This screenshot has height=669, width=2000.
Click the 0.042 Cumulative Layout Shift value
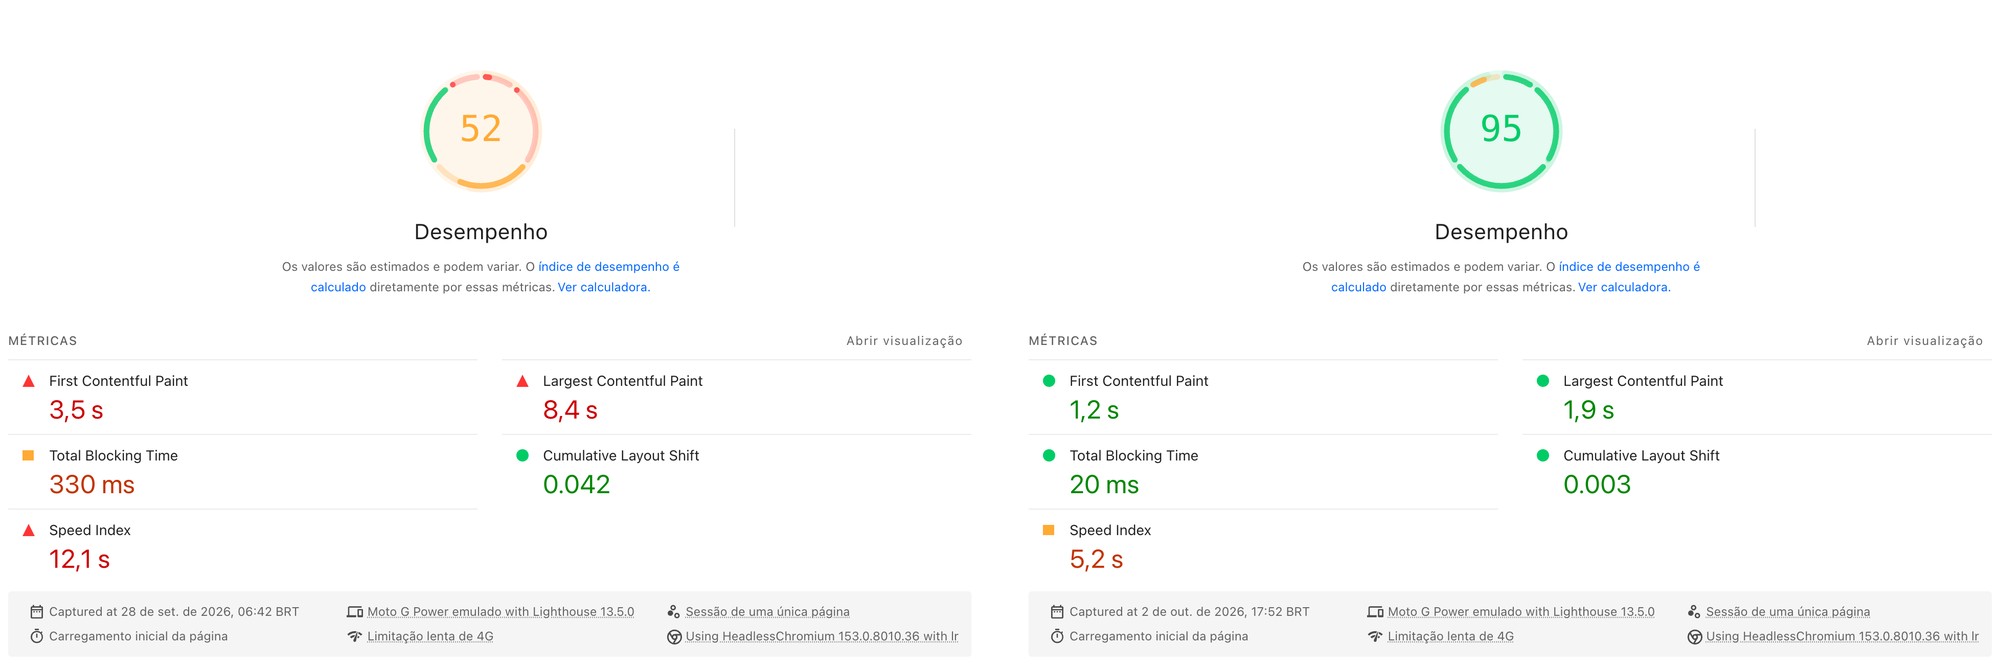pos(577,485)
